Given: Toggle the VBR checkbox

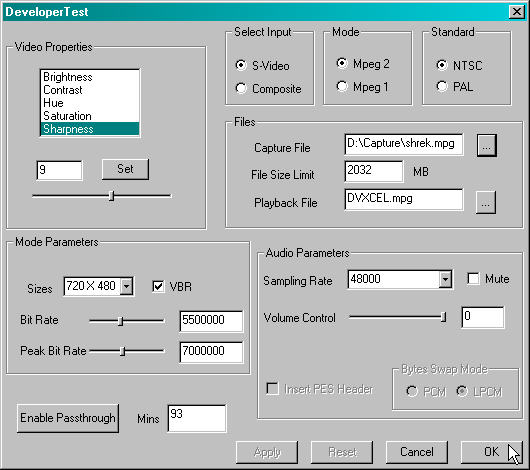Looking at the screenshot, I should click(158, 286).
